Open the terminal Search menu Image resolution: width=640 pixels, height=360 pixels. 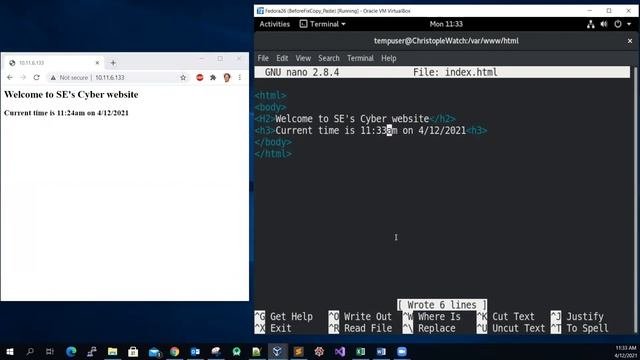tap(329, 58)
